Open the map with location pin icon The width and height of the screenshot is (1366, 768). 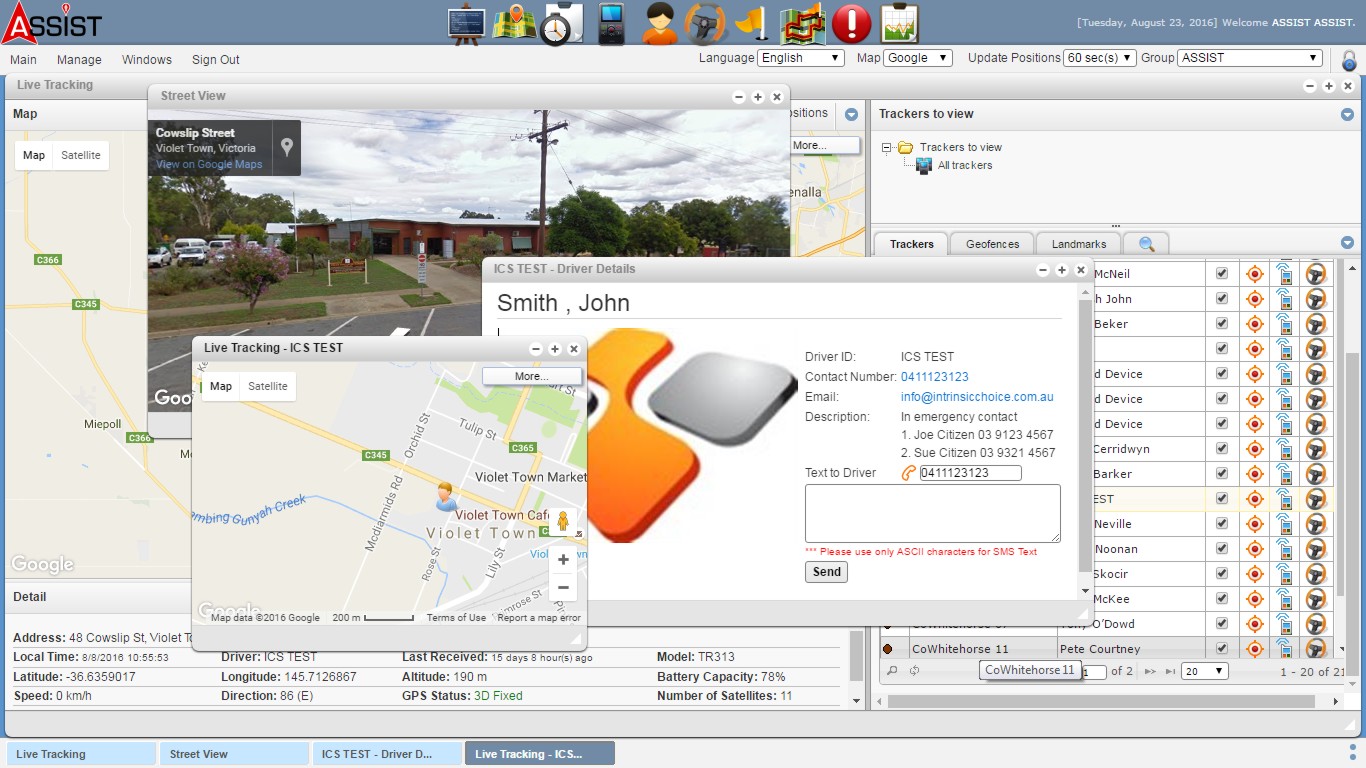point(514,23)
